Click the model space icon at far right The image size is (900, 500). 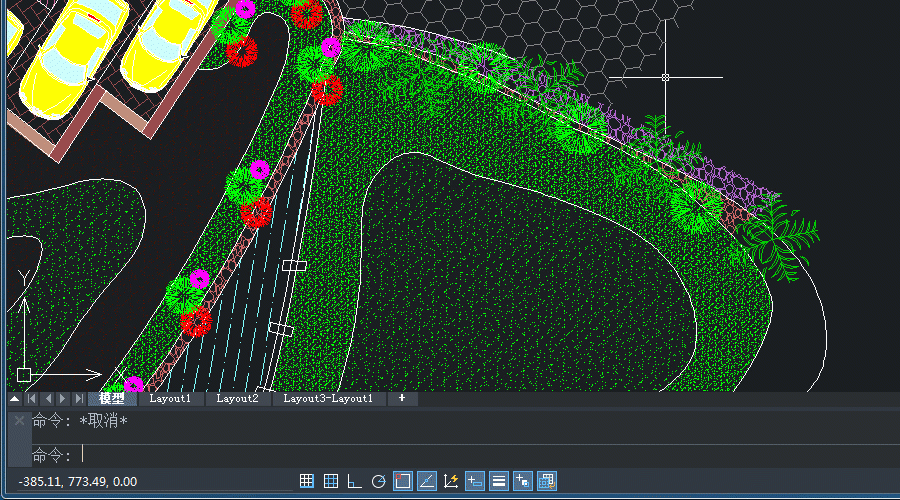point(547,481)
